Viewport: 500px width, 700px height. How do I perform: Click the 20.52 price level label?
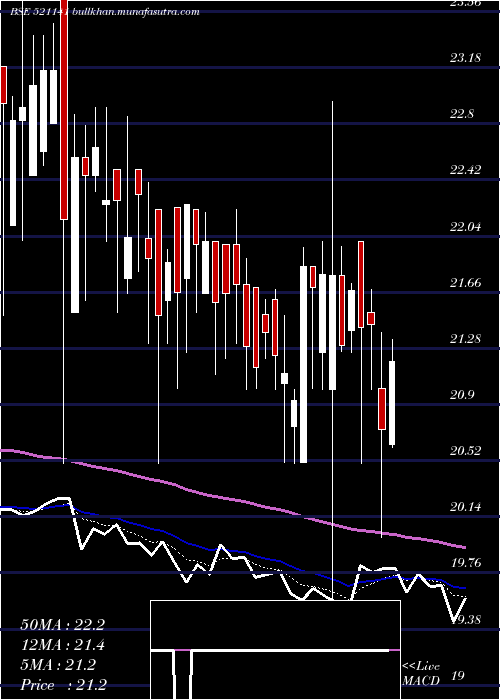465,451
